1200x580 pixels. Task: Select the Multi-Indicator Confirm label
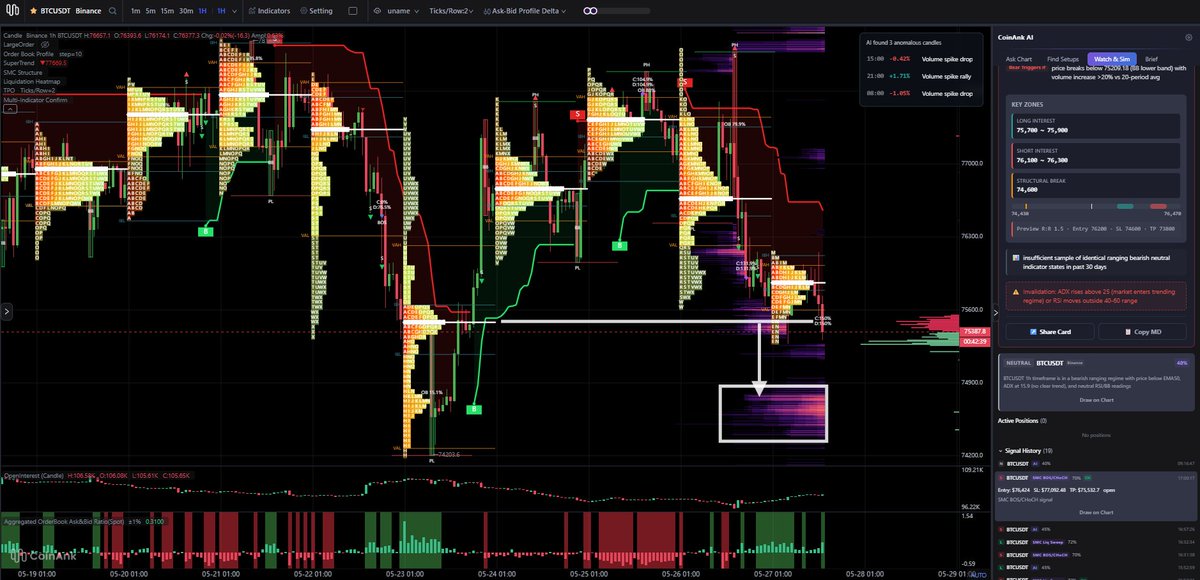click(34, 100)
